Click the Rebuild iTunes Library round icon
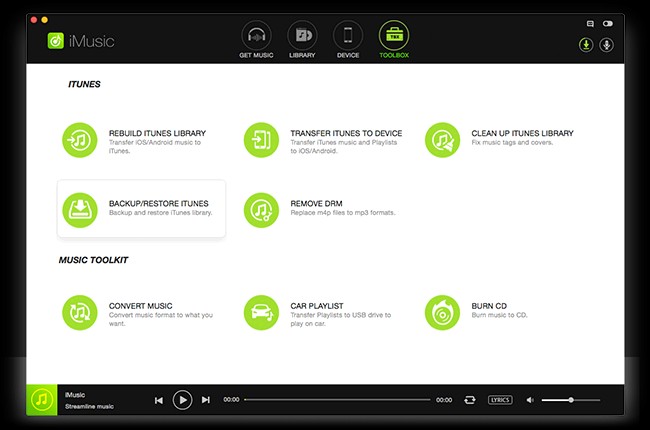This screenshot has width=650, height=430. point(80,140)
